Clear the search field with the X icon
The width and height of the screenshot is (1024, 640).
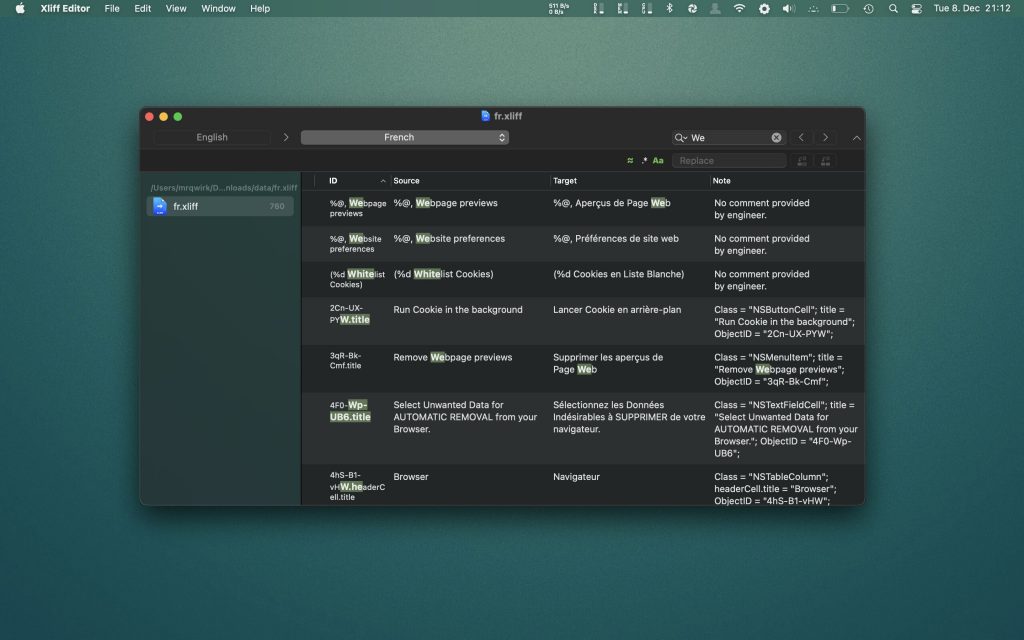[x=777, y=138]
